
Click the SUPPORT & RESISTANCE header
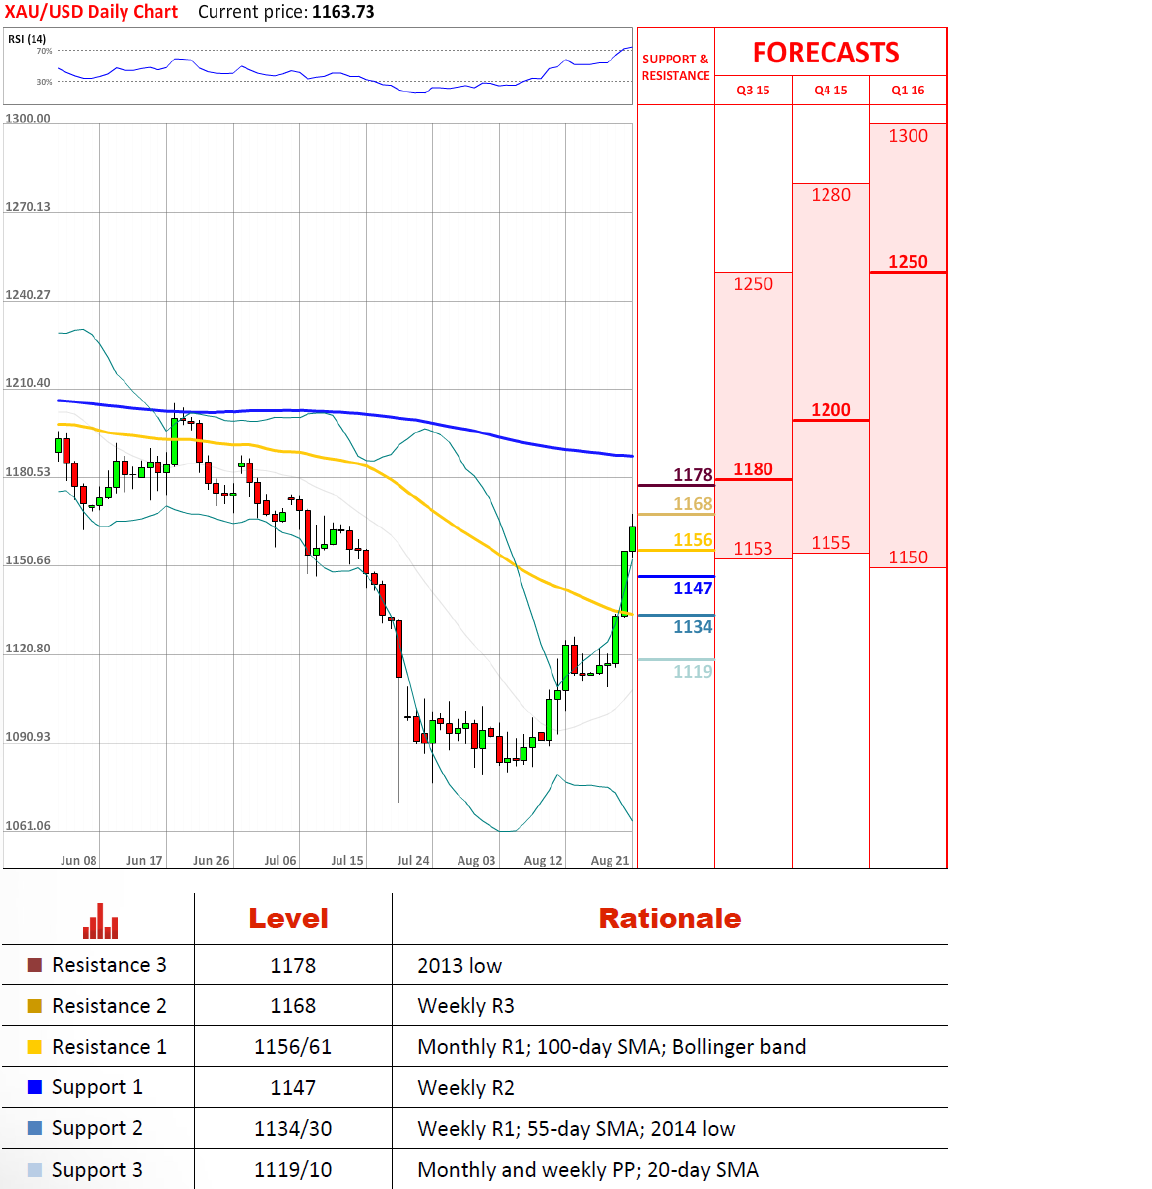675,67
